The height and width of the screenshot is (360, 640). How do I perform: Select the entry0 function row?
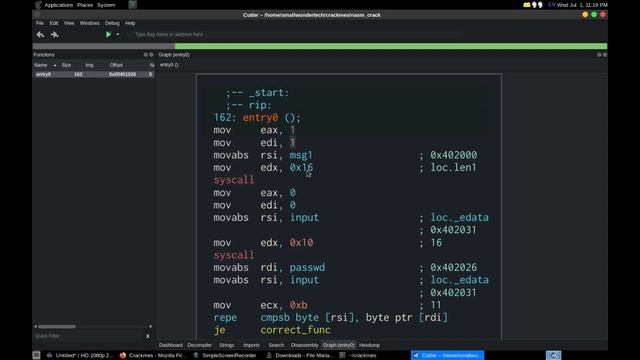(93, 74)
